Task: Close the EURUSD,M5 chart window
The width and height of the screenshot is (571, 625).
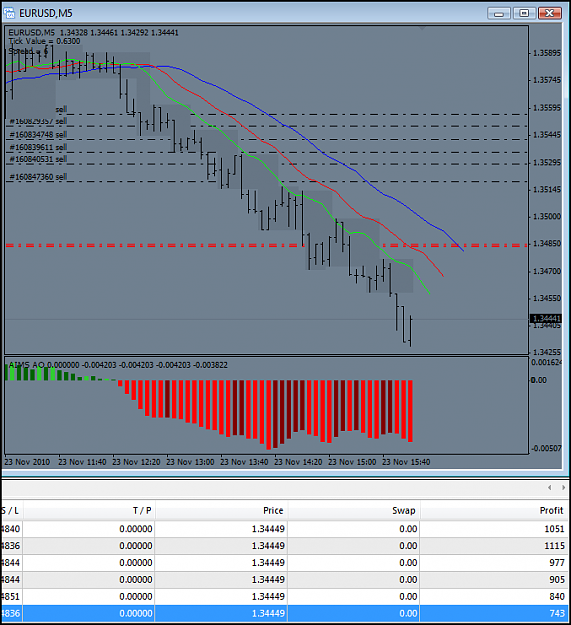Action: tap(549, 14)
